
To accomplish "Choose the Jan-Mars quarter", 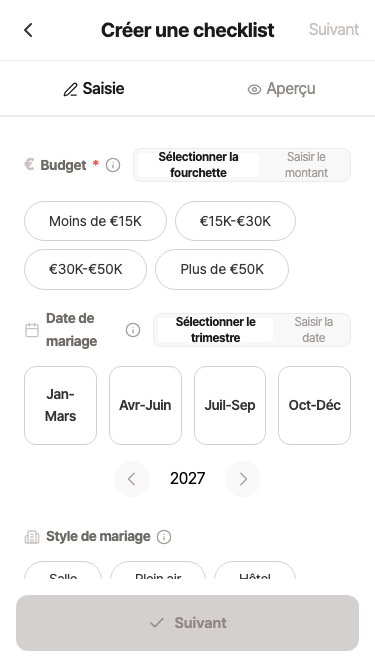I will click(x=60, y=405).
